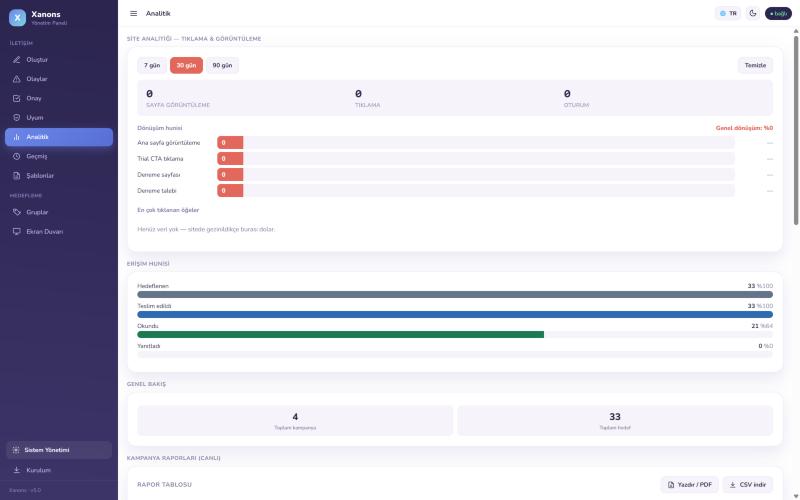The width and height of the screenshot is (800, 500).
Task: Click the Yazdır / PDF button
Action: [x=689, y=485]
